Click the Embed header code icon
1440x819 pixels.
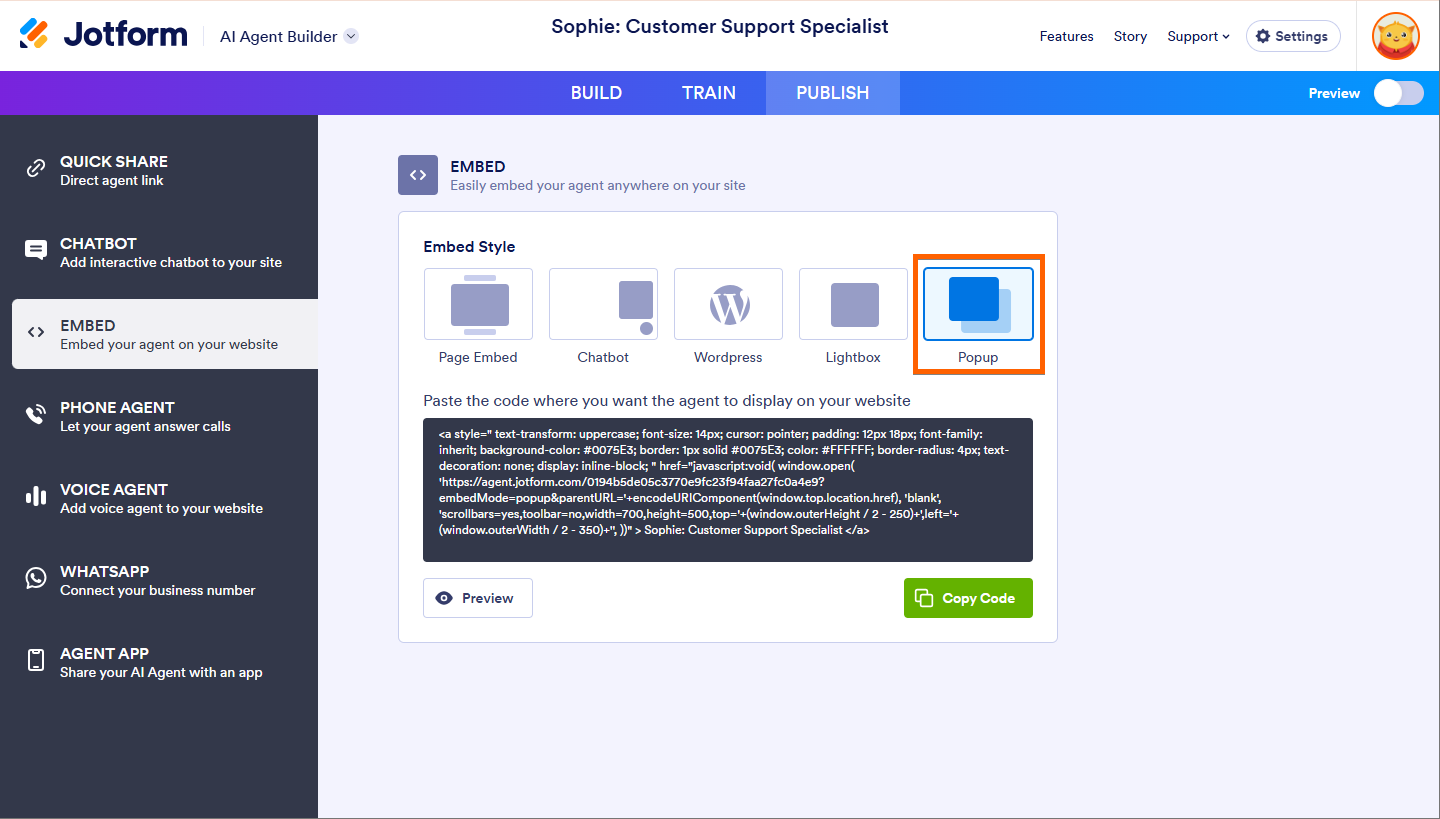tap(418, 175)
